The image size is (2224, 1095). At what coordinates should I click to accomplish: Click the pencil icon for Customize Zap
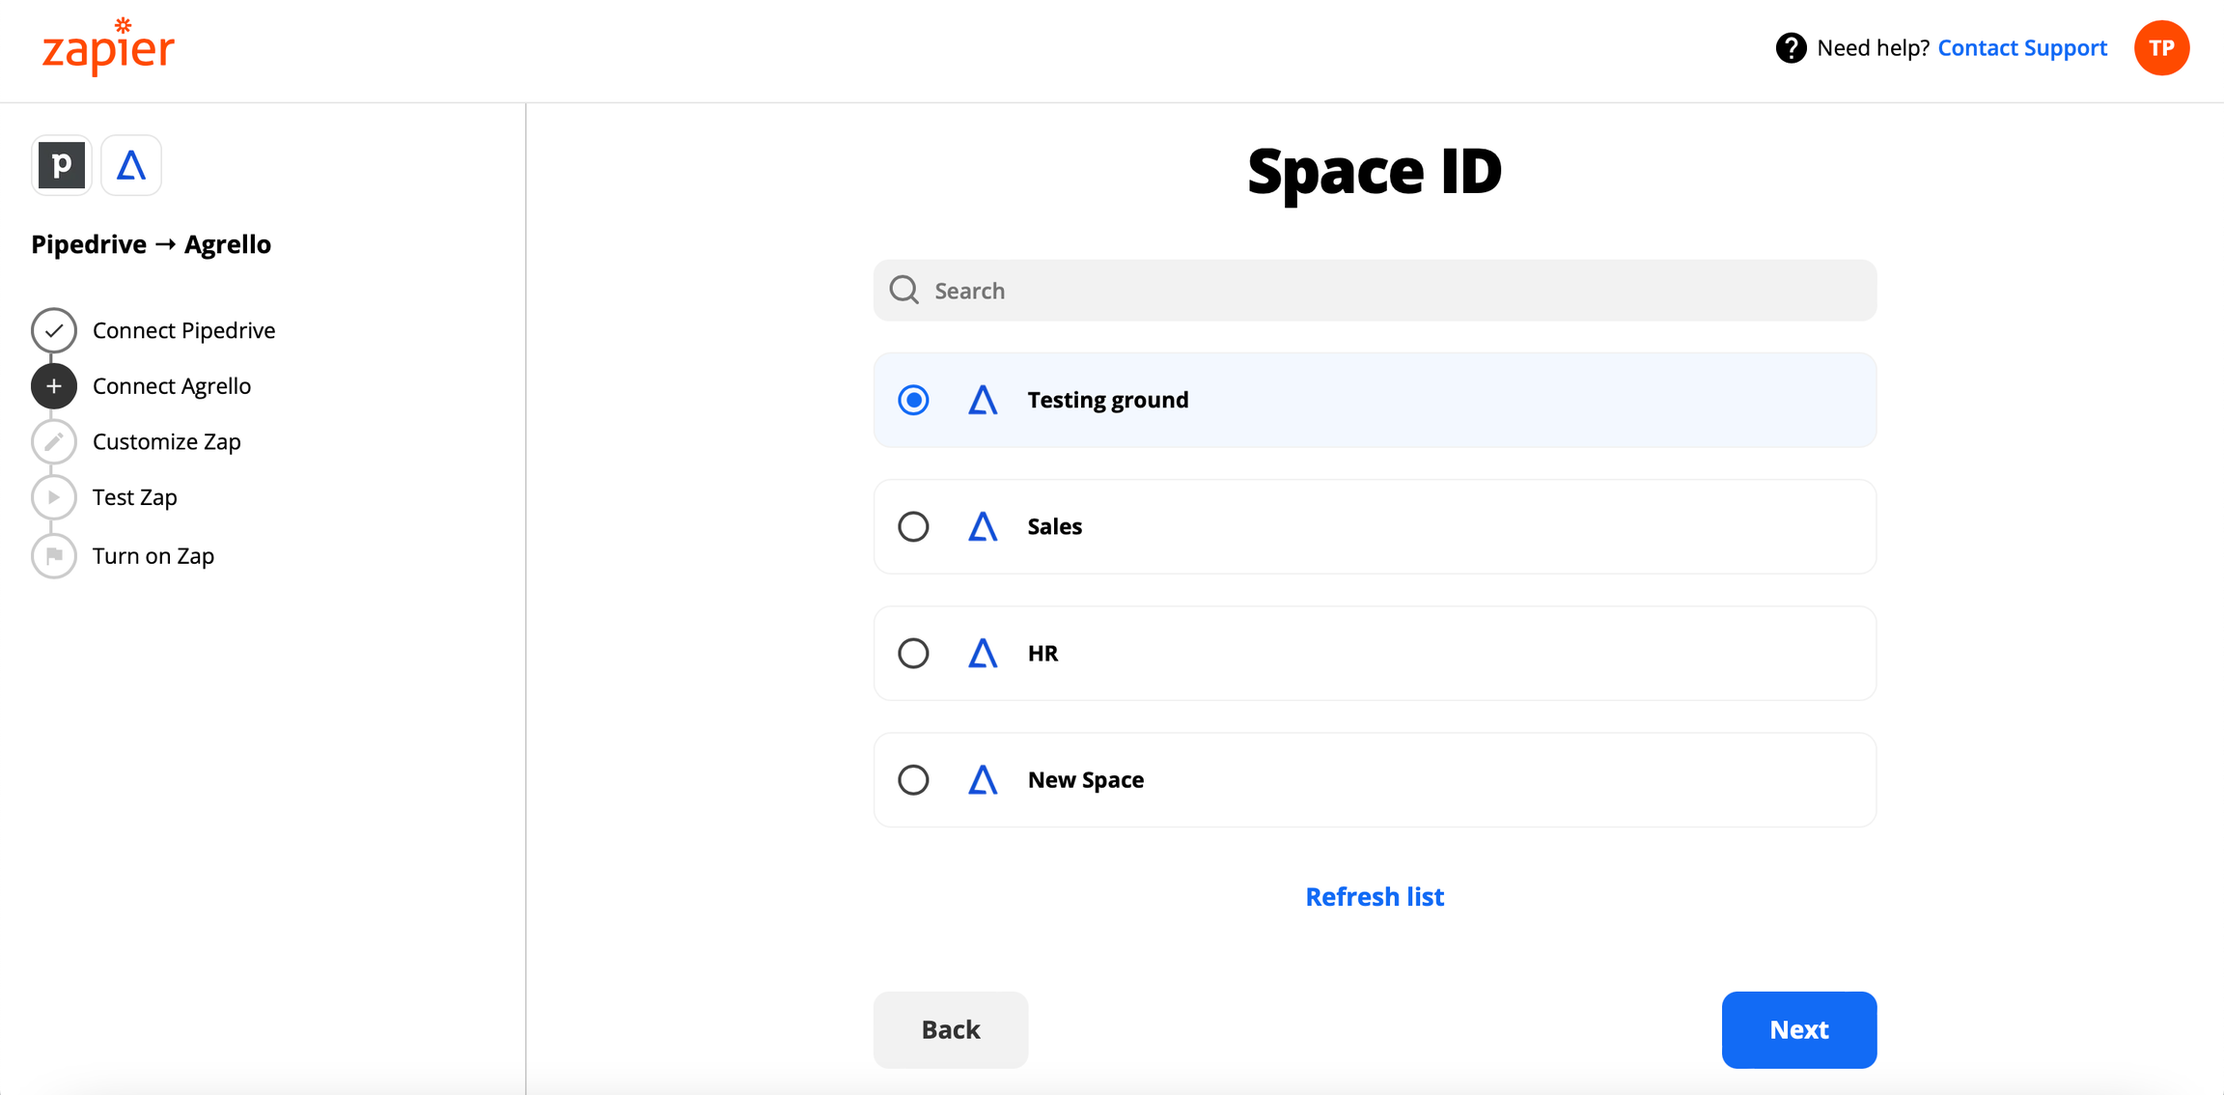pyautogui.click(x=54, y=442)
